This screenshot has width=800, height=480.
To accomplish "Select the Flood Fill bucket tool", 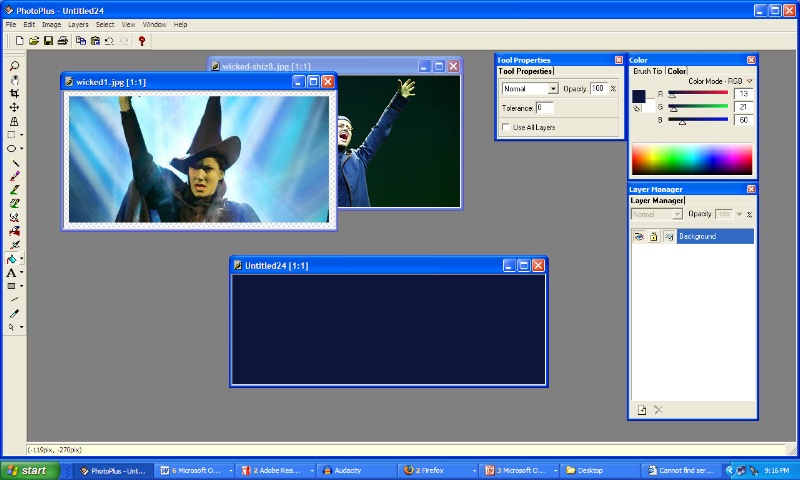I will pos(11,259).
